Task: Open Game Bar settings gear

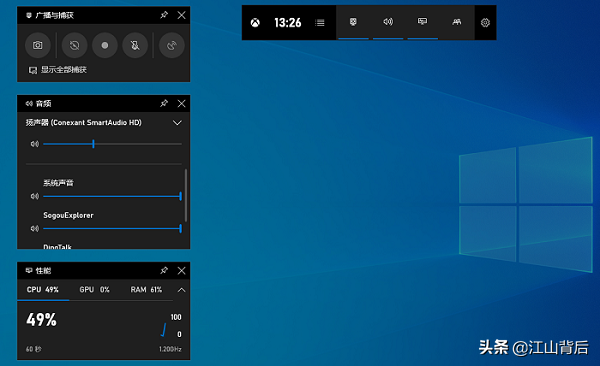Action: (485, 23)
